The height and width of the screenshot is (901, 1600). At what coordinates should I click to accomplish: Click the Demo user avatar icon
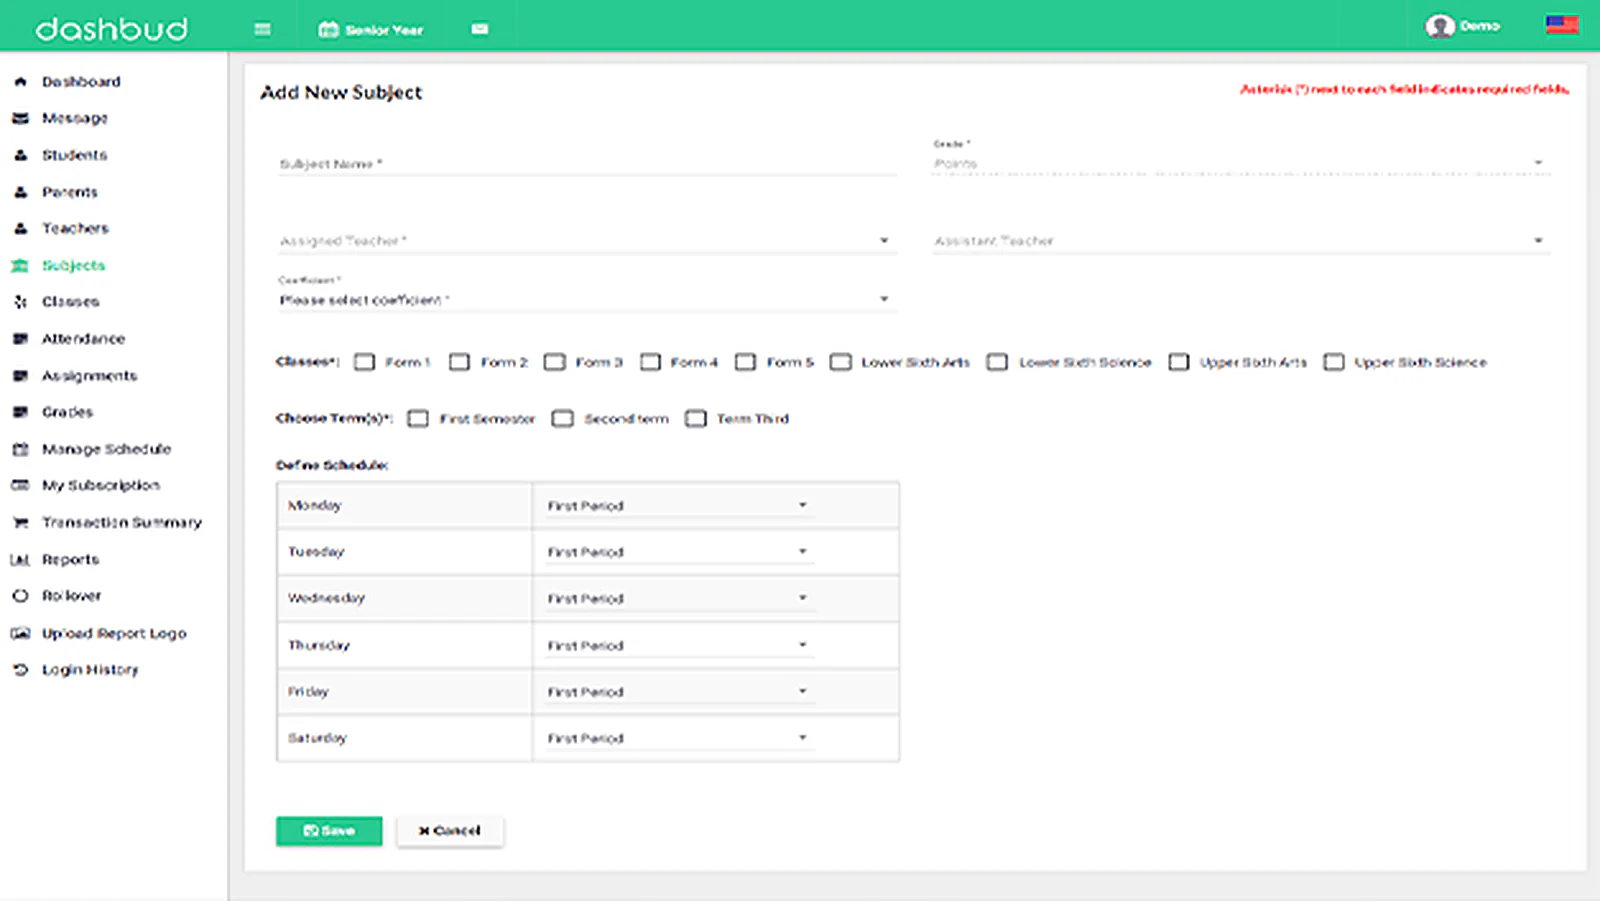[1440, 26]
